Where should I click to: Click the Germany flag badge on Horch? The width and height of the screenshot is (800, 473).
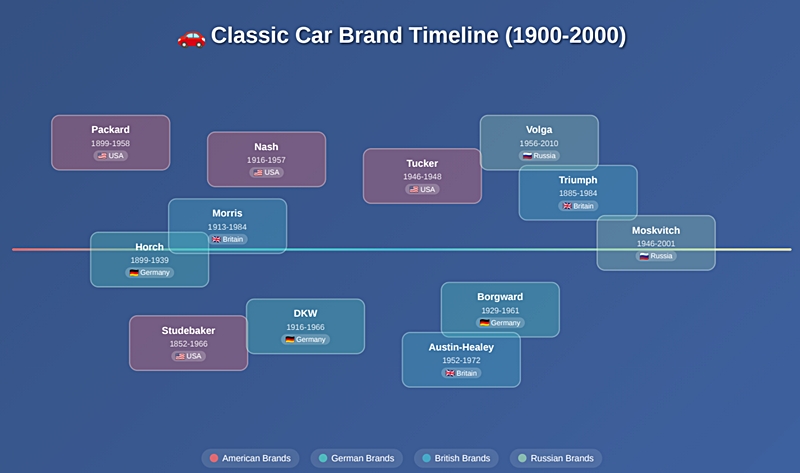[149, 272]
